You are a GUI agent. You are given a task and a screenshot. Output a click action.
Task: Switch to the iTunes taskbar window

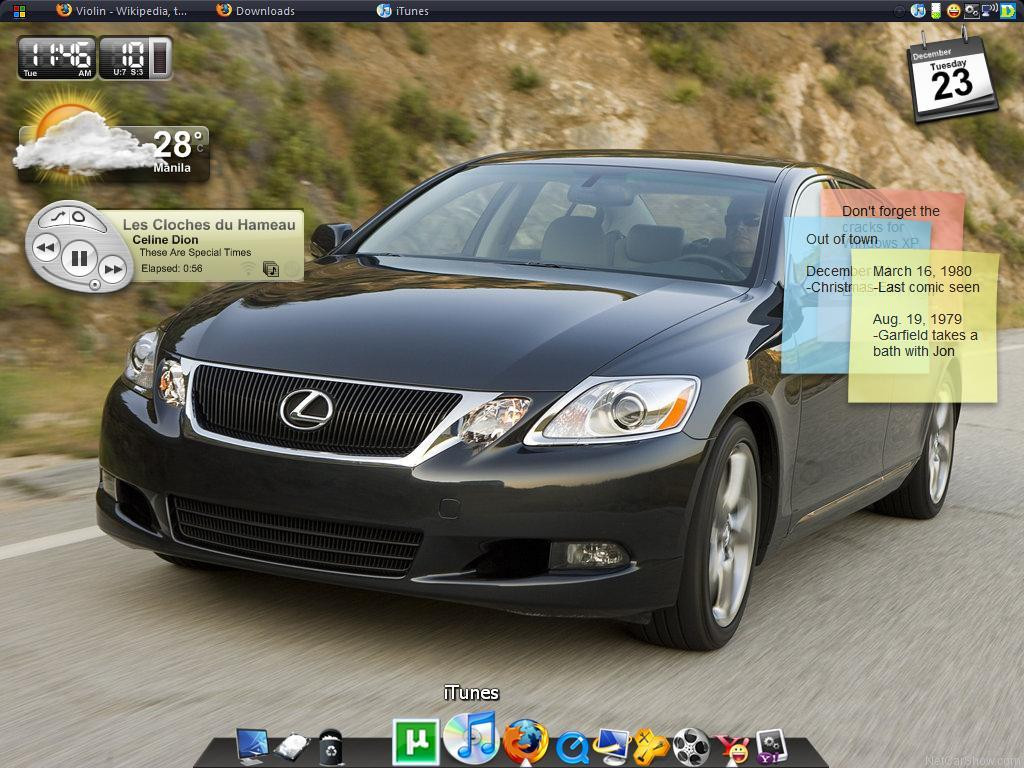[403, 10]
